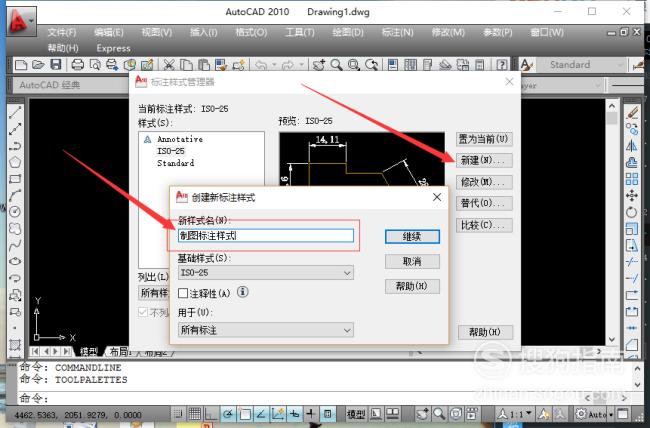Open the 基础样式 ISO-25 dropdown
The image size is (650, 428).
[266, 273]
